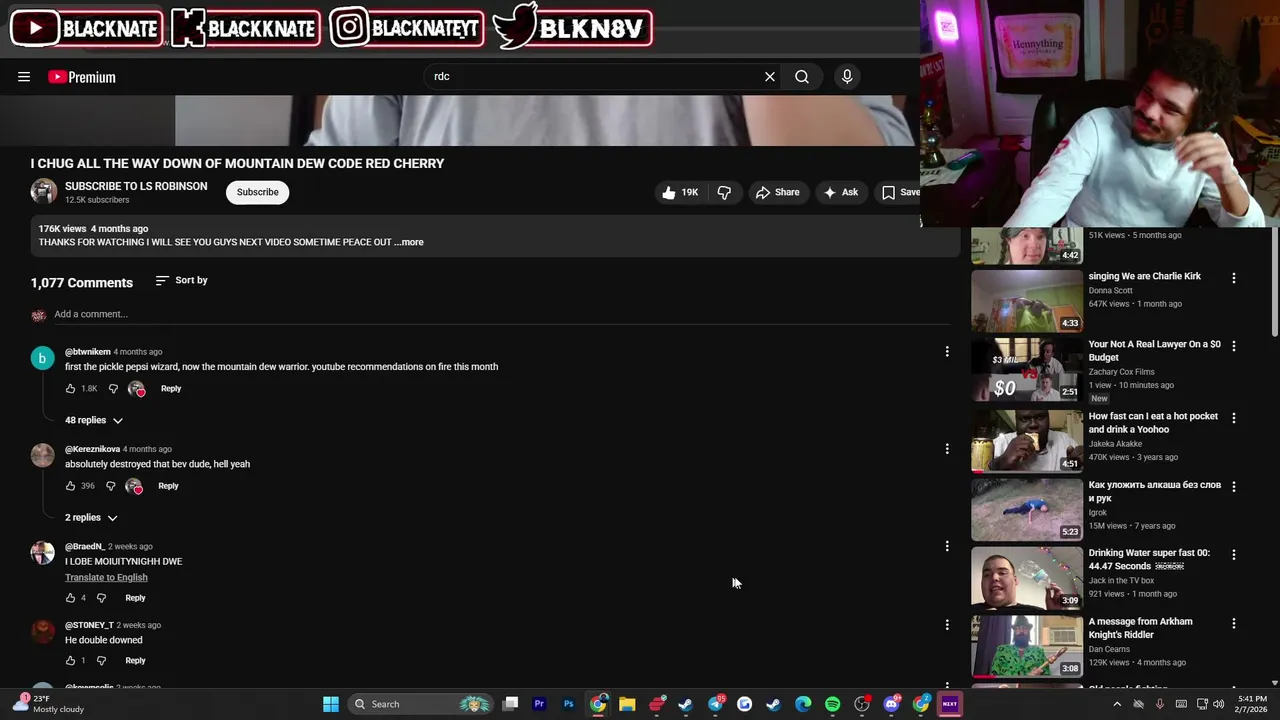The width and height of the screenshot is (1280, 720).
Task: Click Translate to English on @BraedN_ comment
Action: (x=106, y=577)
